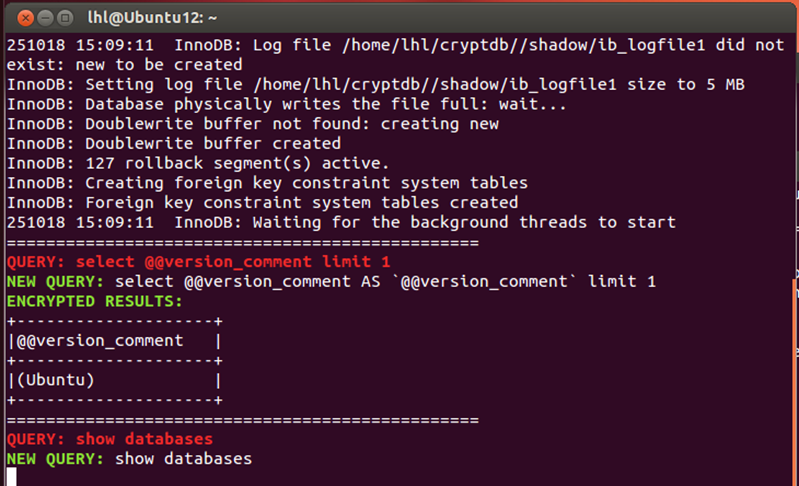799x486 pixels.
Task: Close the terminal window
Action: coord(25,18)
